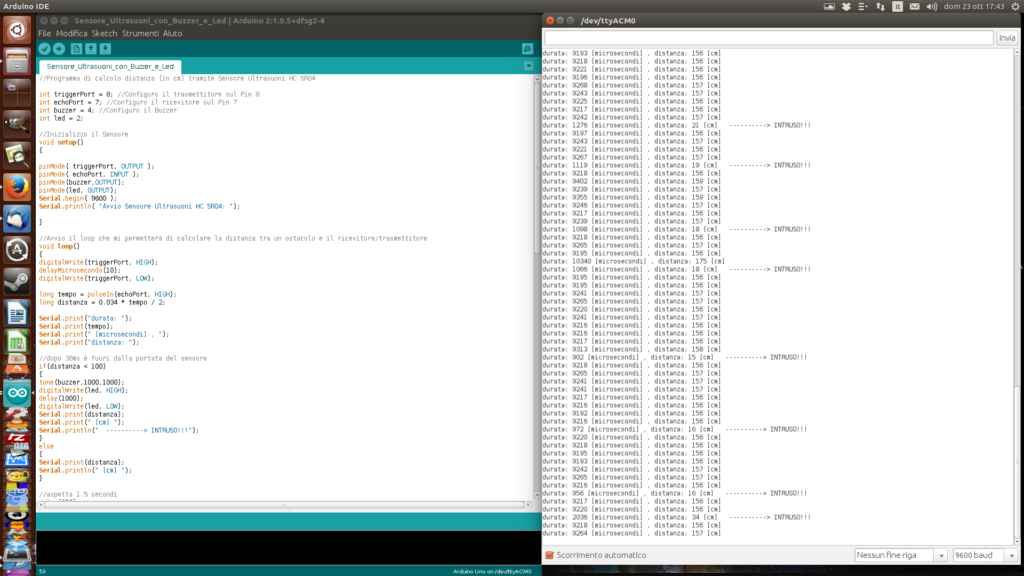Click Arduino Uno on /dev/ttyACM0 status text
Image resolution: width=1024 pixels, height=576 pixels.
492,571
